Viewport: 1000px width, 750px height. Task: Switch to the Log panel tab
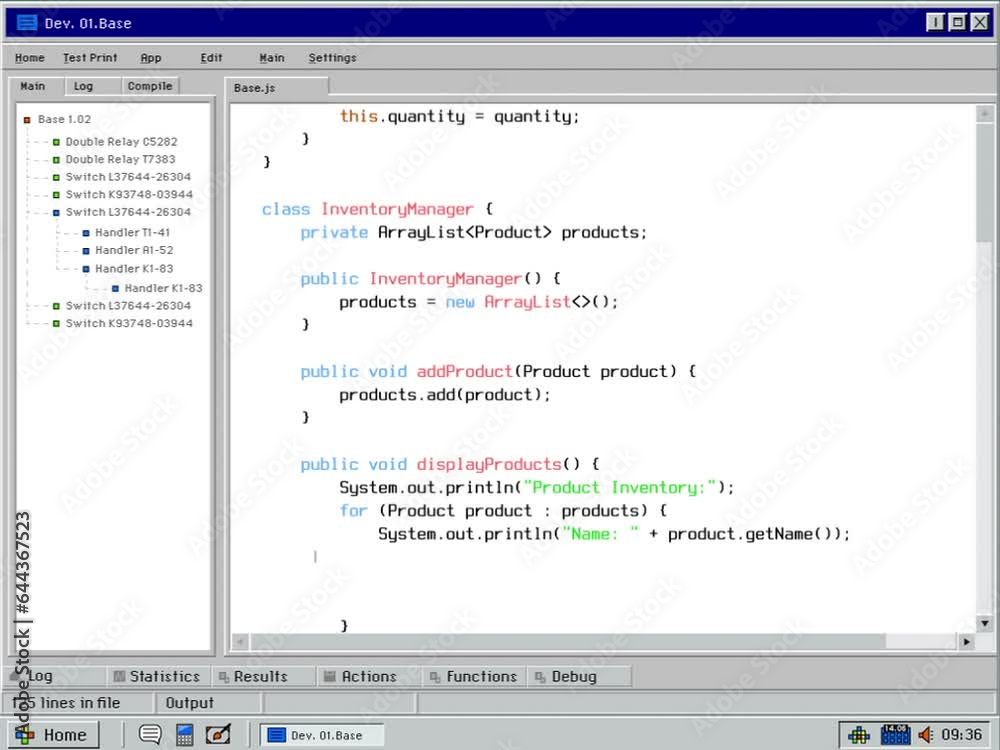click(83, 86)
